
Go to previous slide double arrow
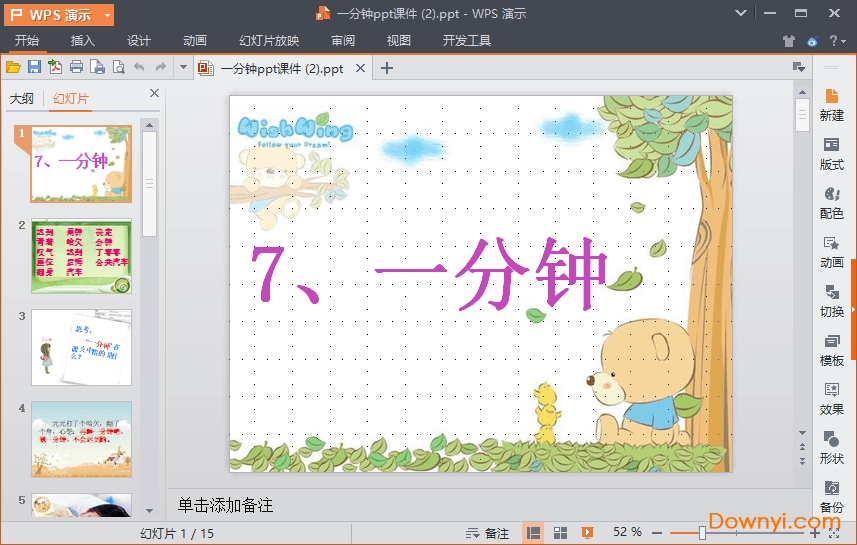(802, 447)
